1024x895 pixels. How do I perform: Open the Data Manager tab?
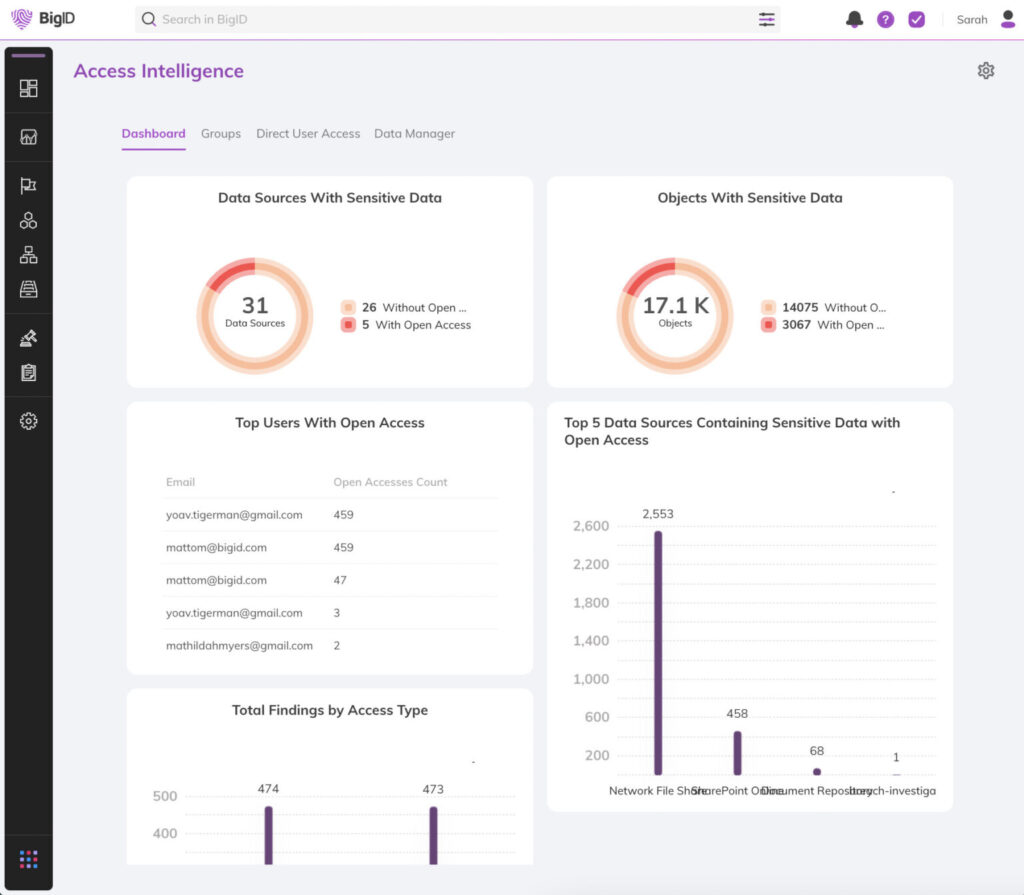[x=415, y=133]
